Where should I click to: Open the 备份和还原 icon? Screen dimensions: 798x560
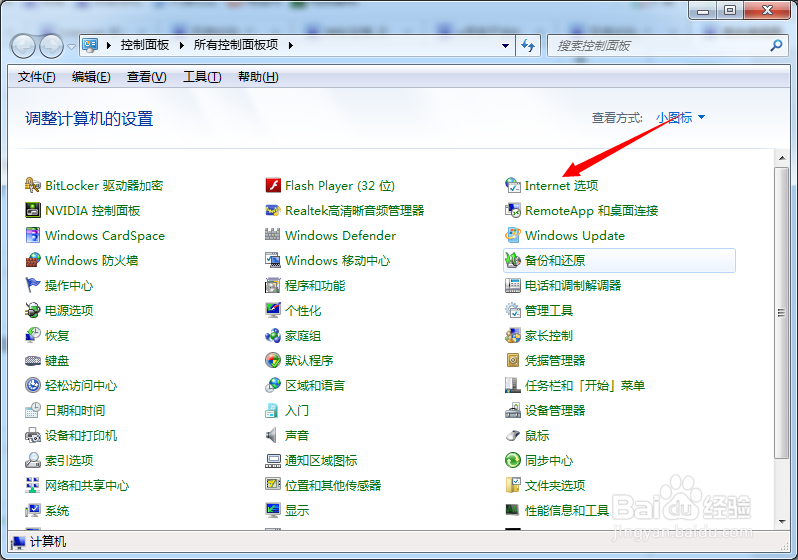512,260
